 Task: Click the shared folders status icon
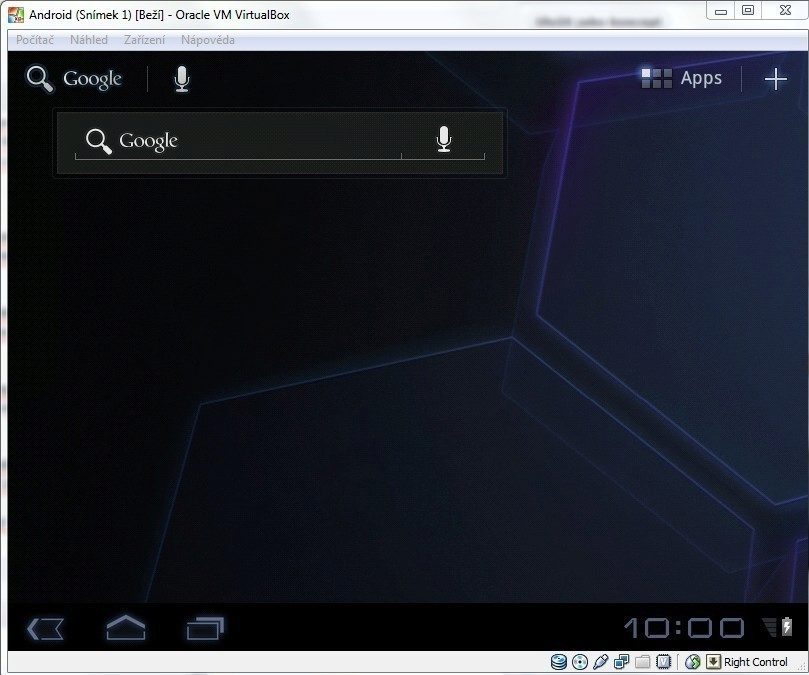(642, 662)
